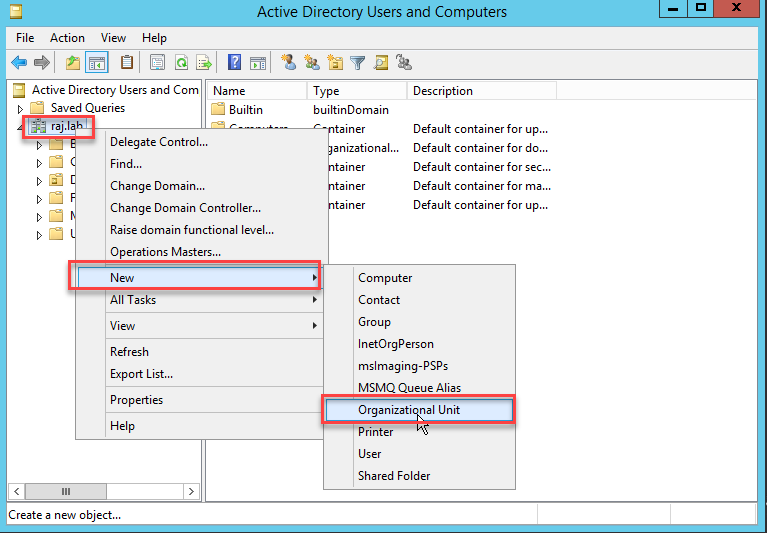767x533 pixels.
Task: Choose Delegate Control from context menu
Action: click(x=199, y=142)
